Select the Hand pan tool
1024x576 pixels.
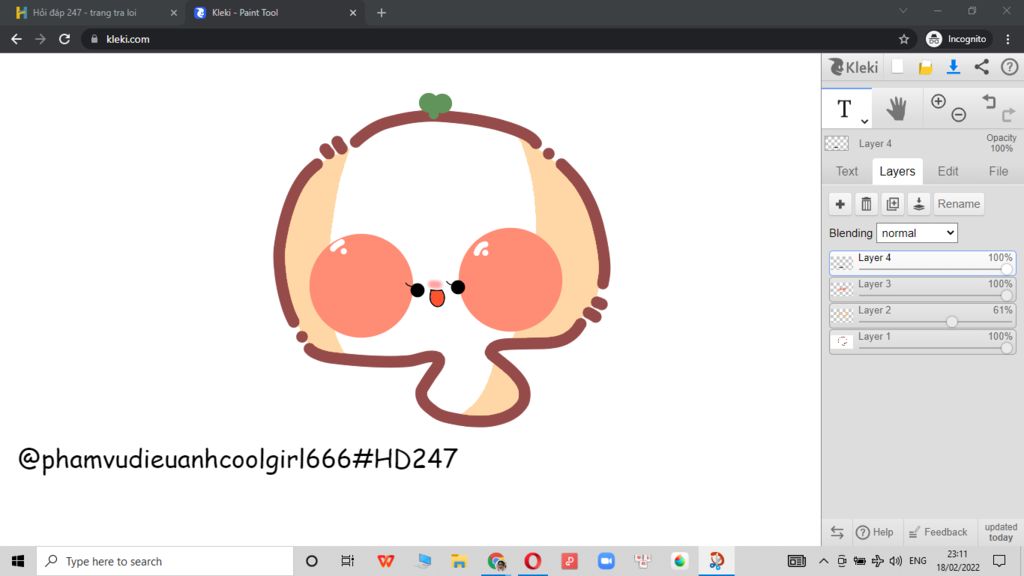coord(897,108)
